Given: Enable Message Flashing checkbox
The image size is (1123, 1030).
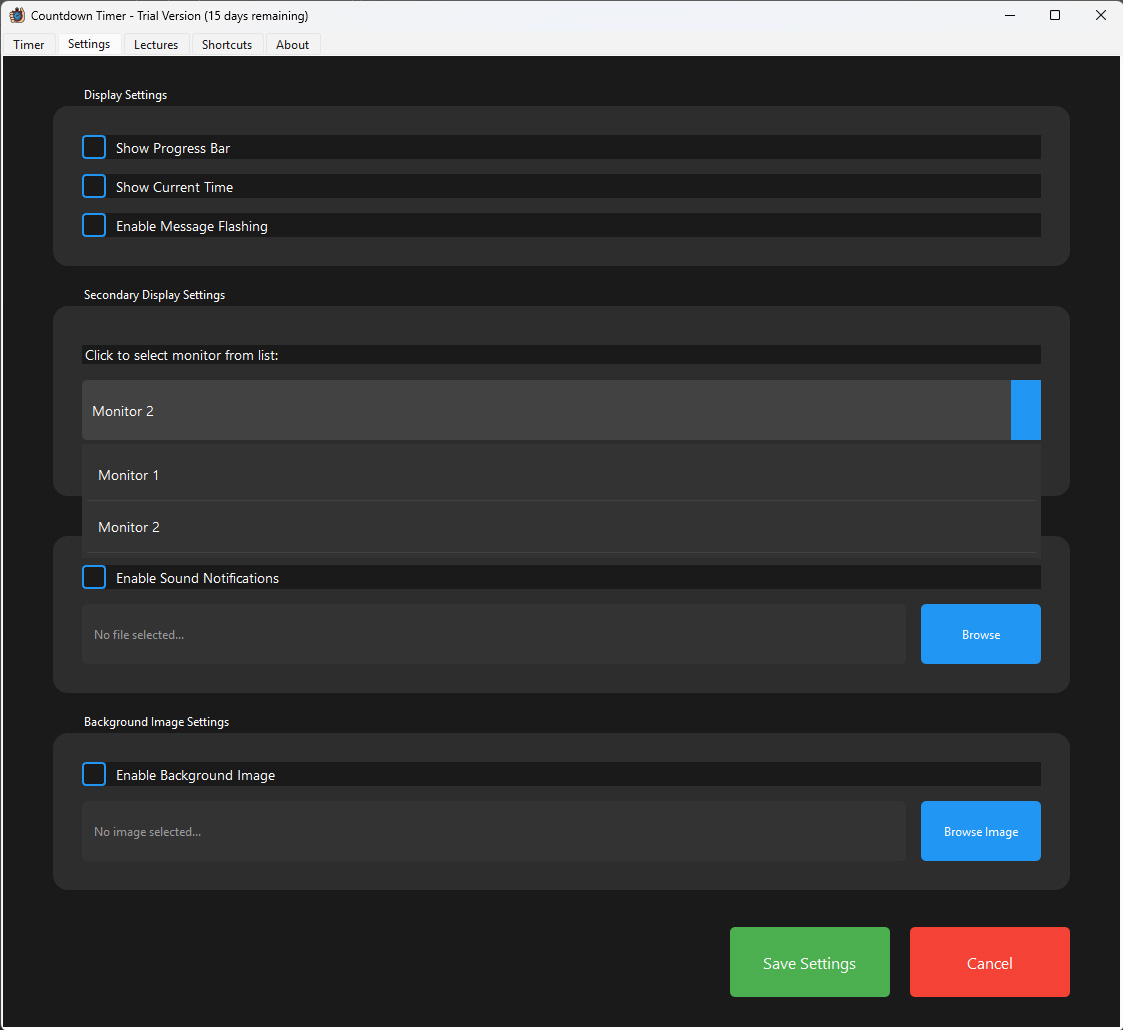Looking at the screenshot, I should [94, 226].
